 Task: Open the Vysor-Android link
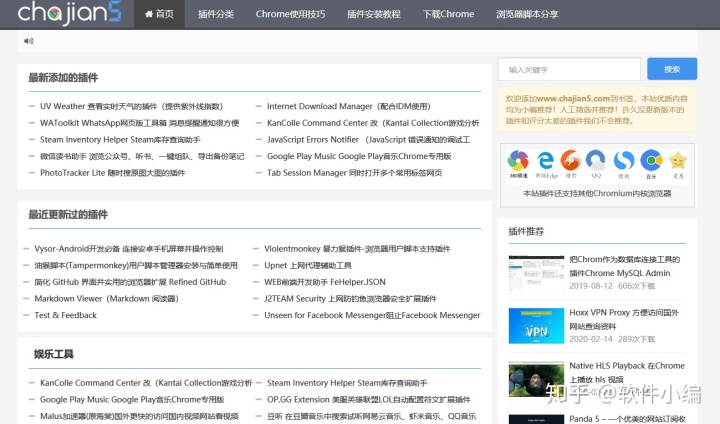point(129,249)
